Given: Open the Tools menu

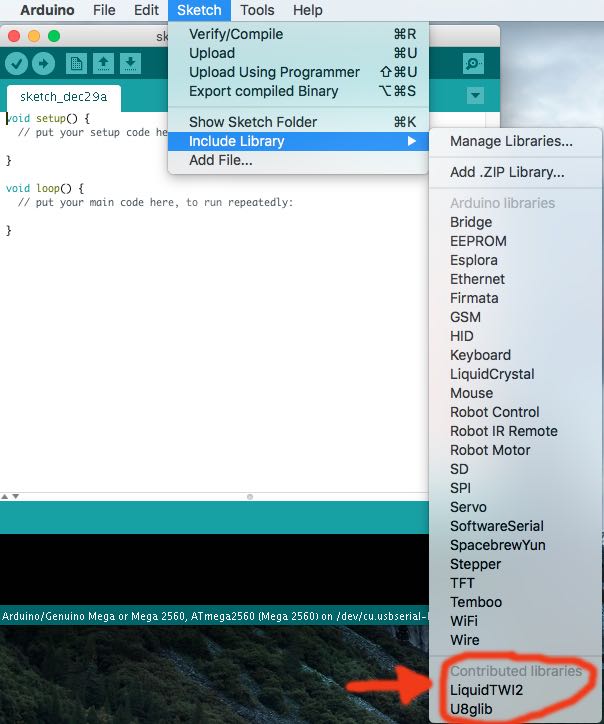Looking at the screenshot, I should coord(257,10).
